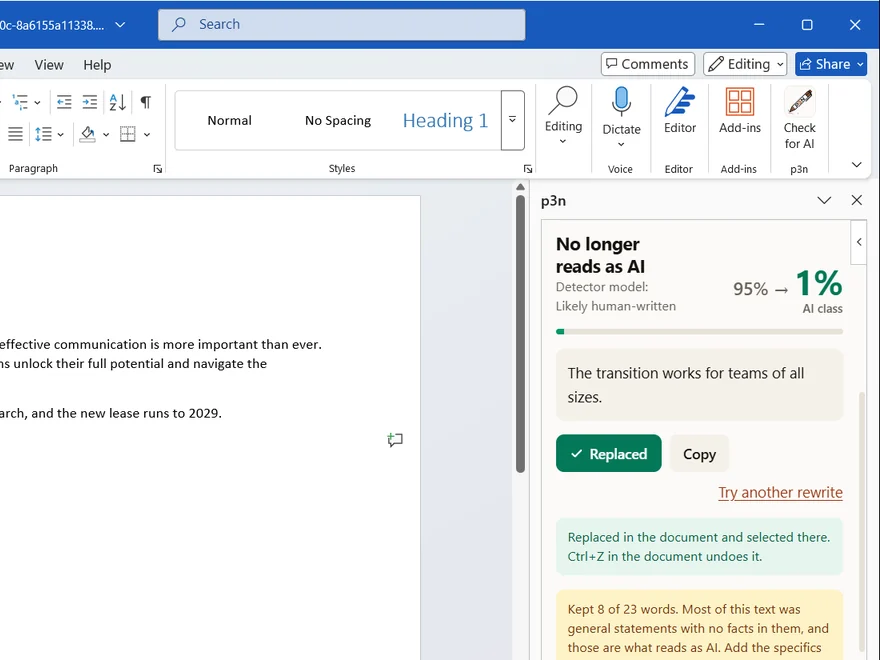The width and height of the screenshot is (880, 660).
Task: Show paragraph marks with the pilcrow icon
Action: pos(145,102)
